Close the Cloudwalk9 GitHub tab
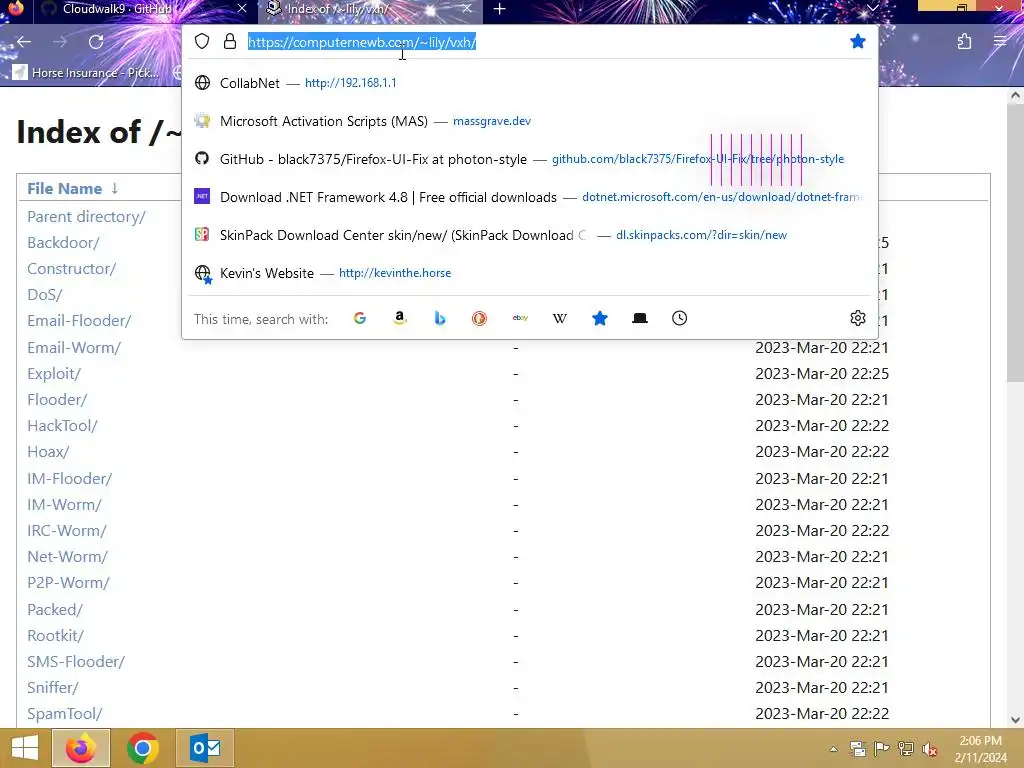This screenshot has width=1024, height=768. (242, 8)
